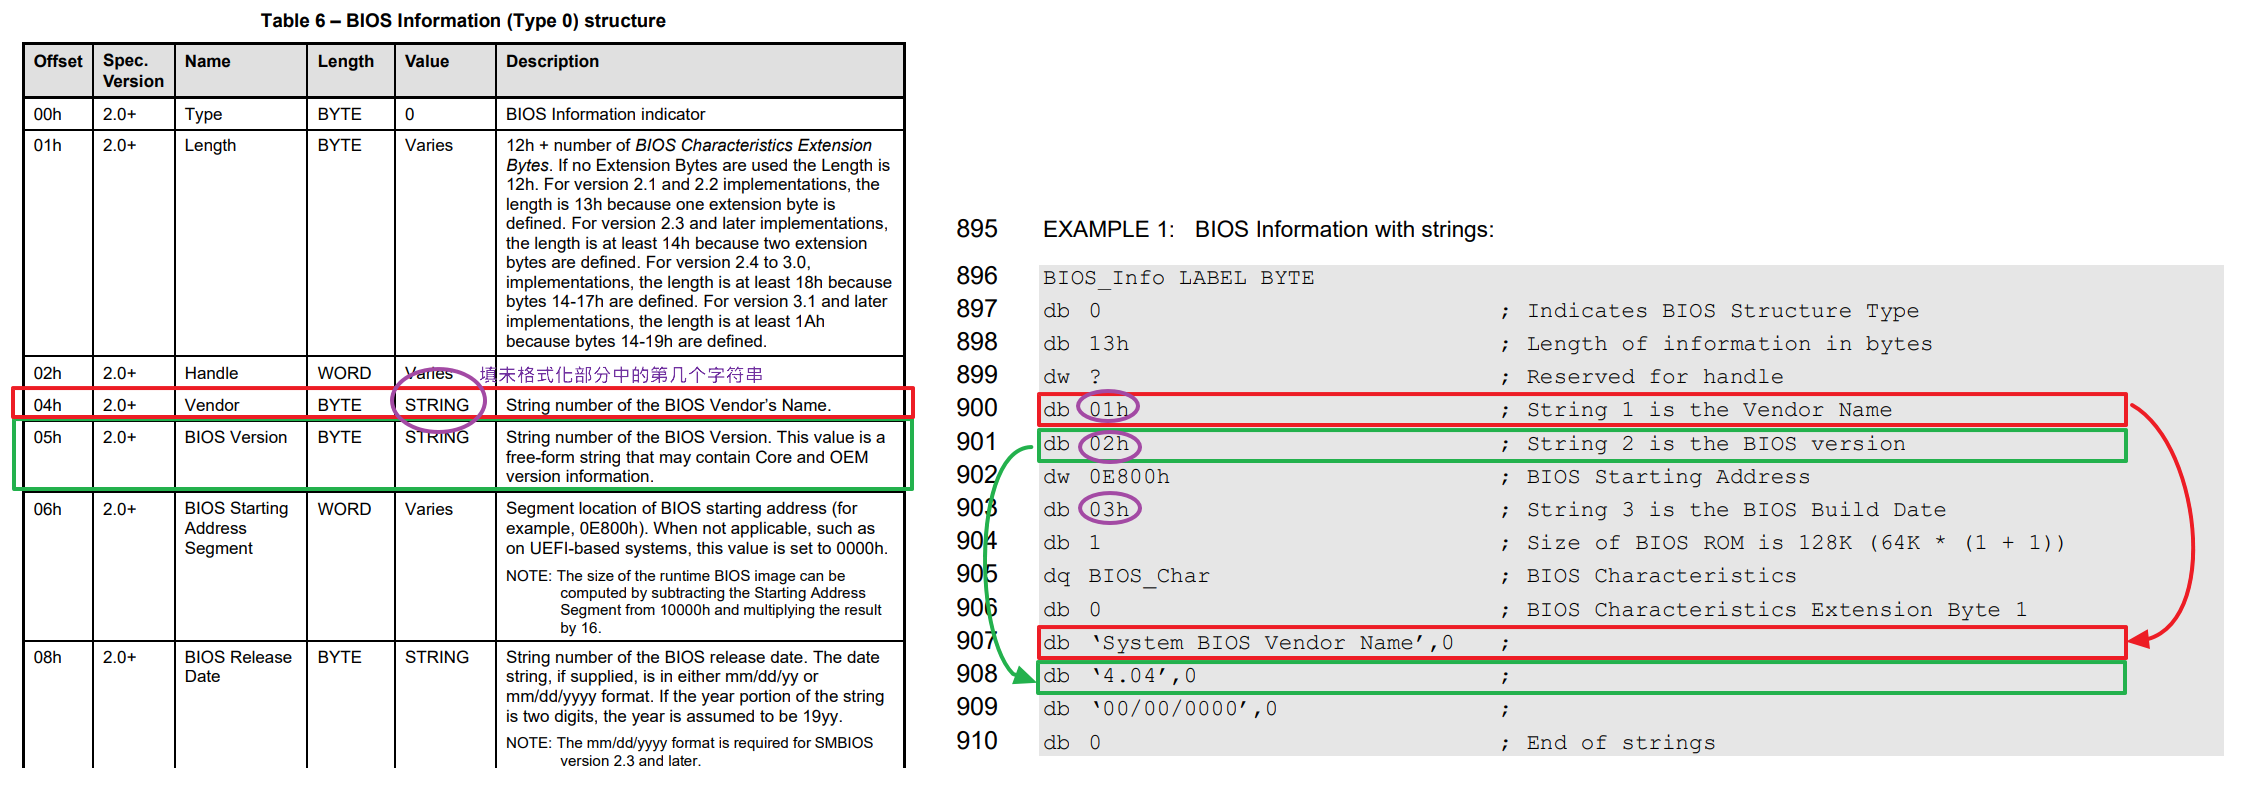Click the "Offset" column header

point(58,61)
